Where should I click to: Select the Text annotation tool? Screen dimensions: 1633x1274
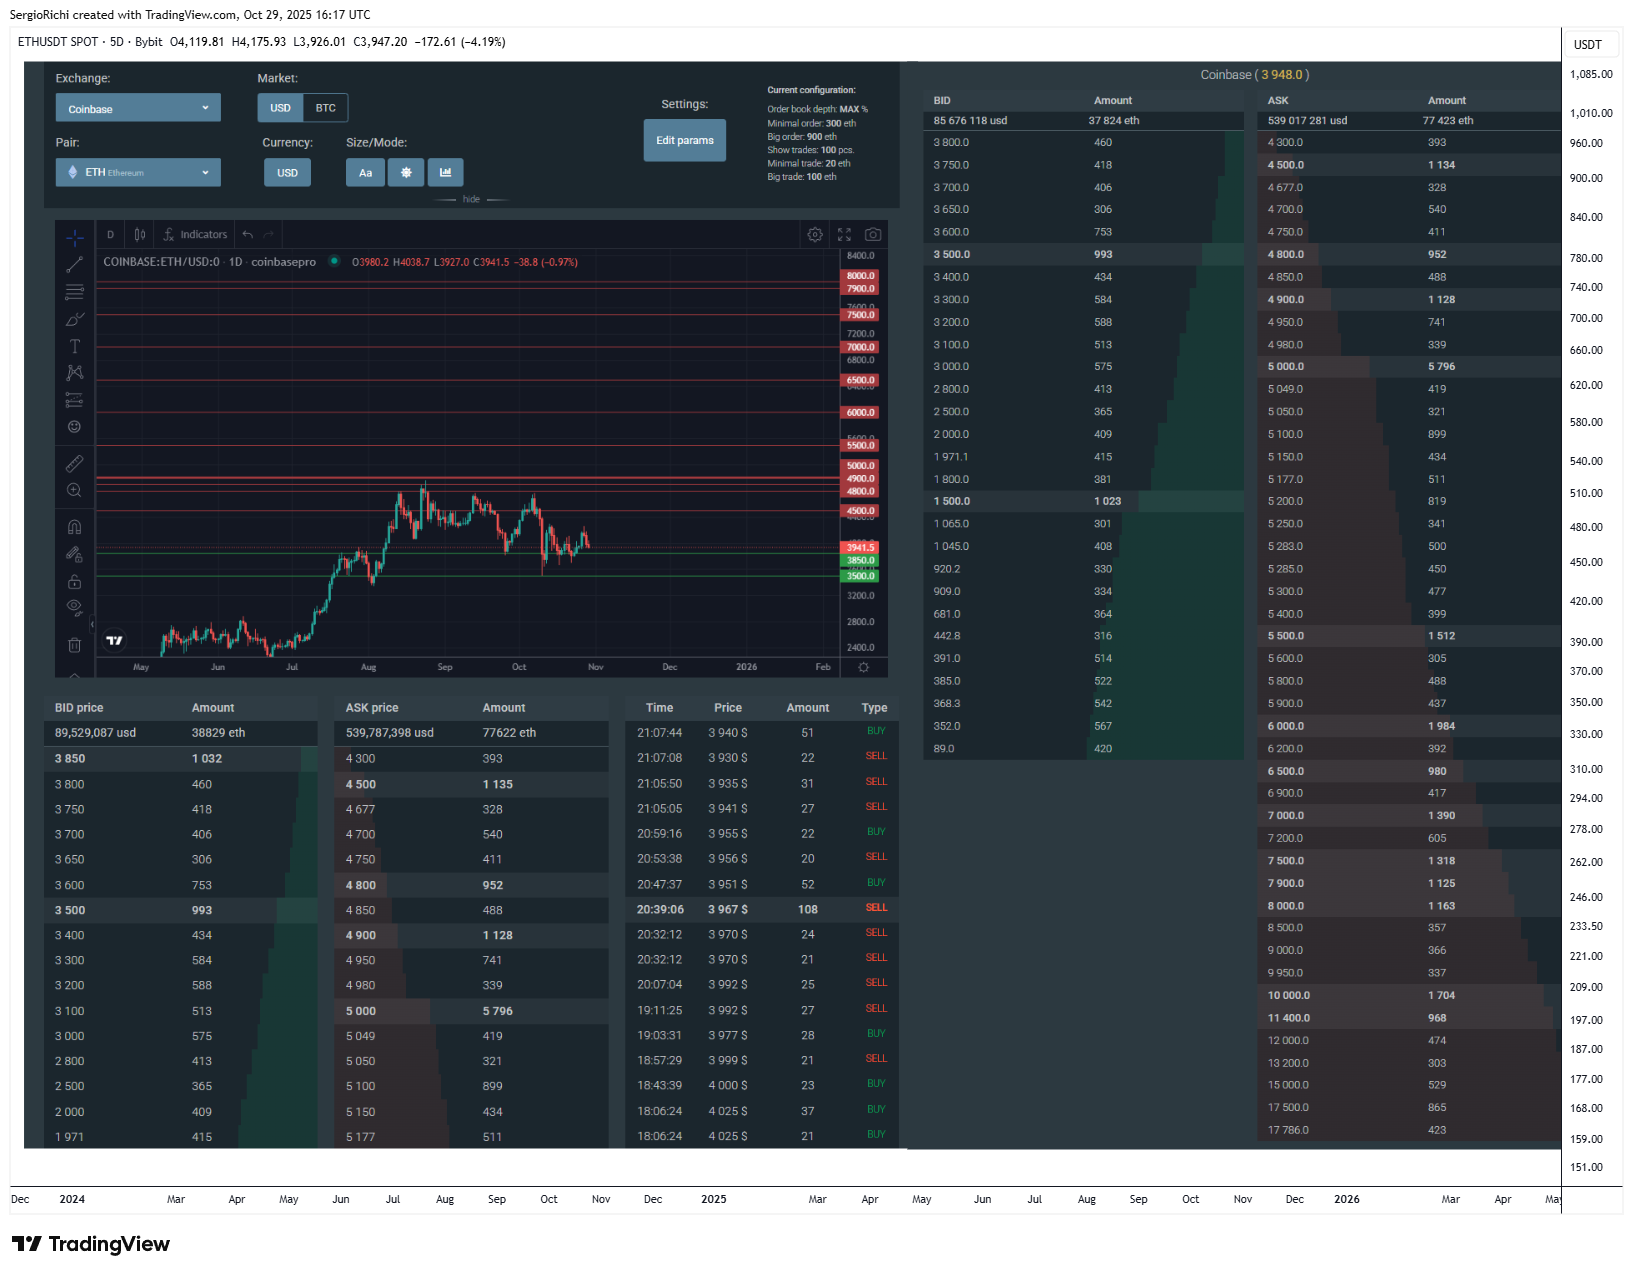point(74,346)
